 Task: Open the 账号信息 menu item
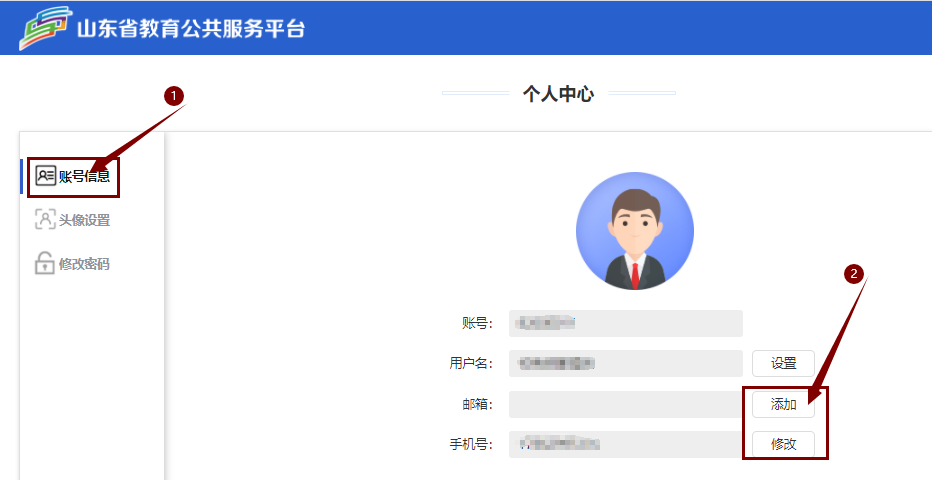73,176
